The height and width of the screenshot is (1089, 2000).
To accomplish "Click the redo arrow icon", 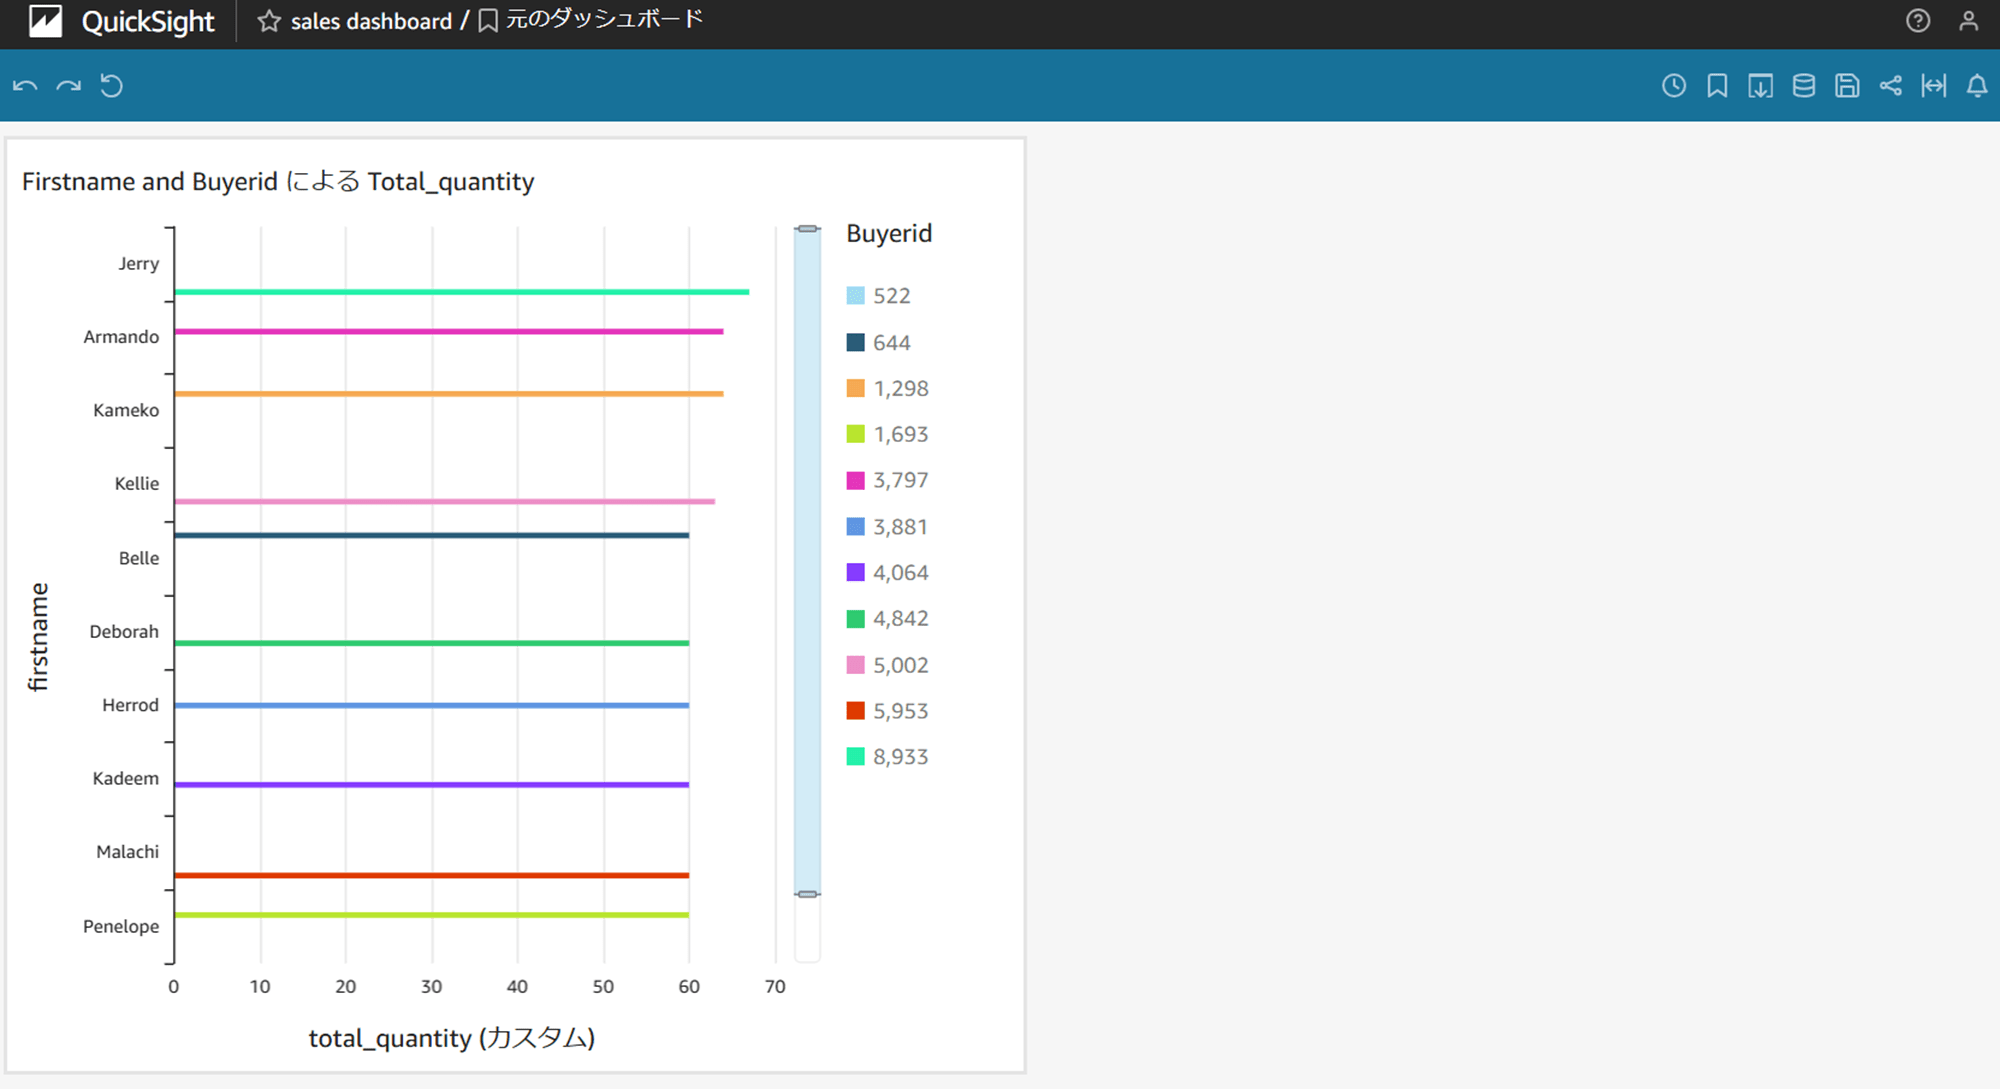I will (68, 86).
